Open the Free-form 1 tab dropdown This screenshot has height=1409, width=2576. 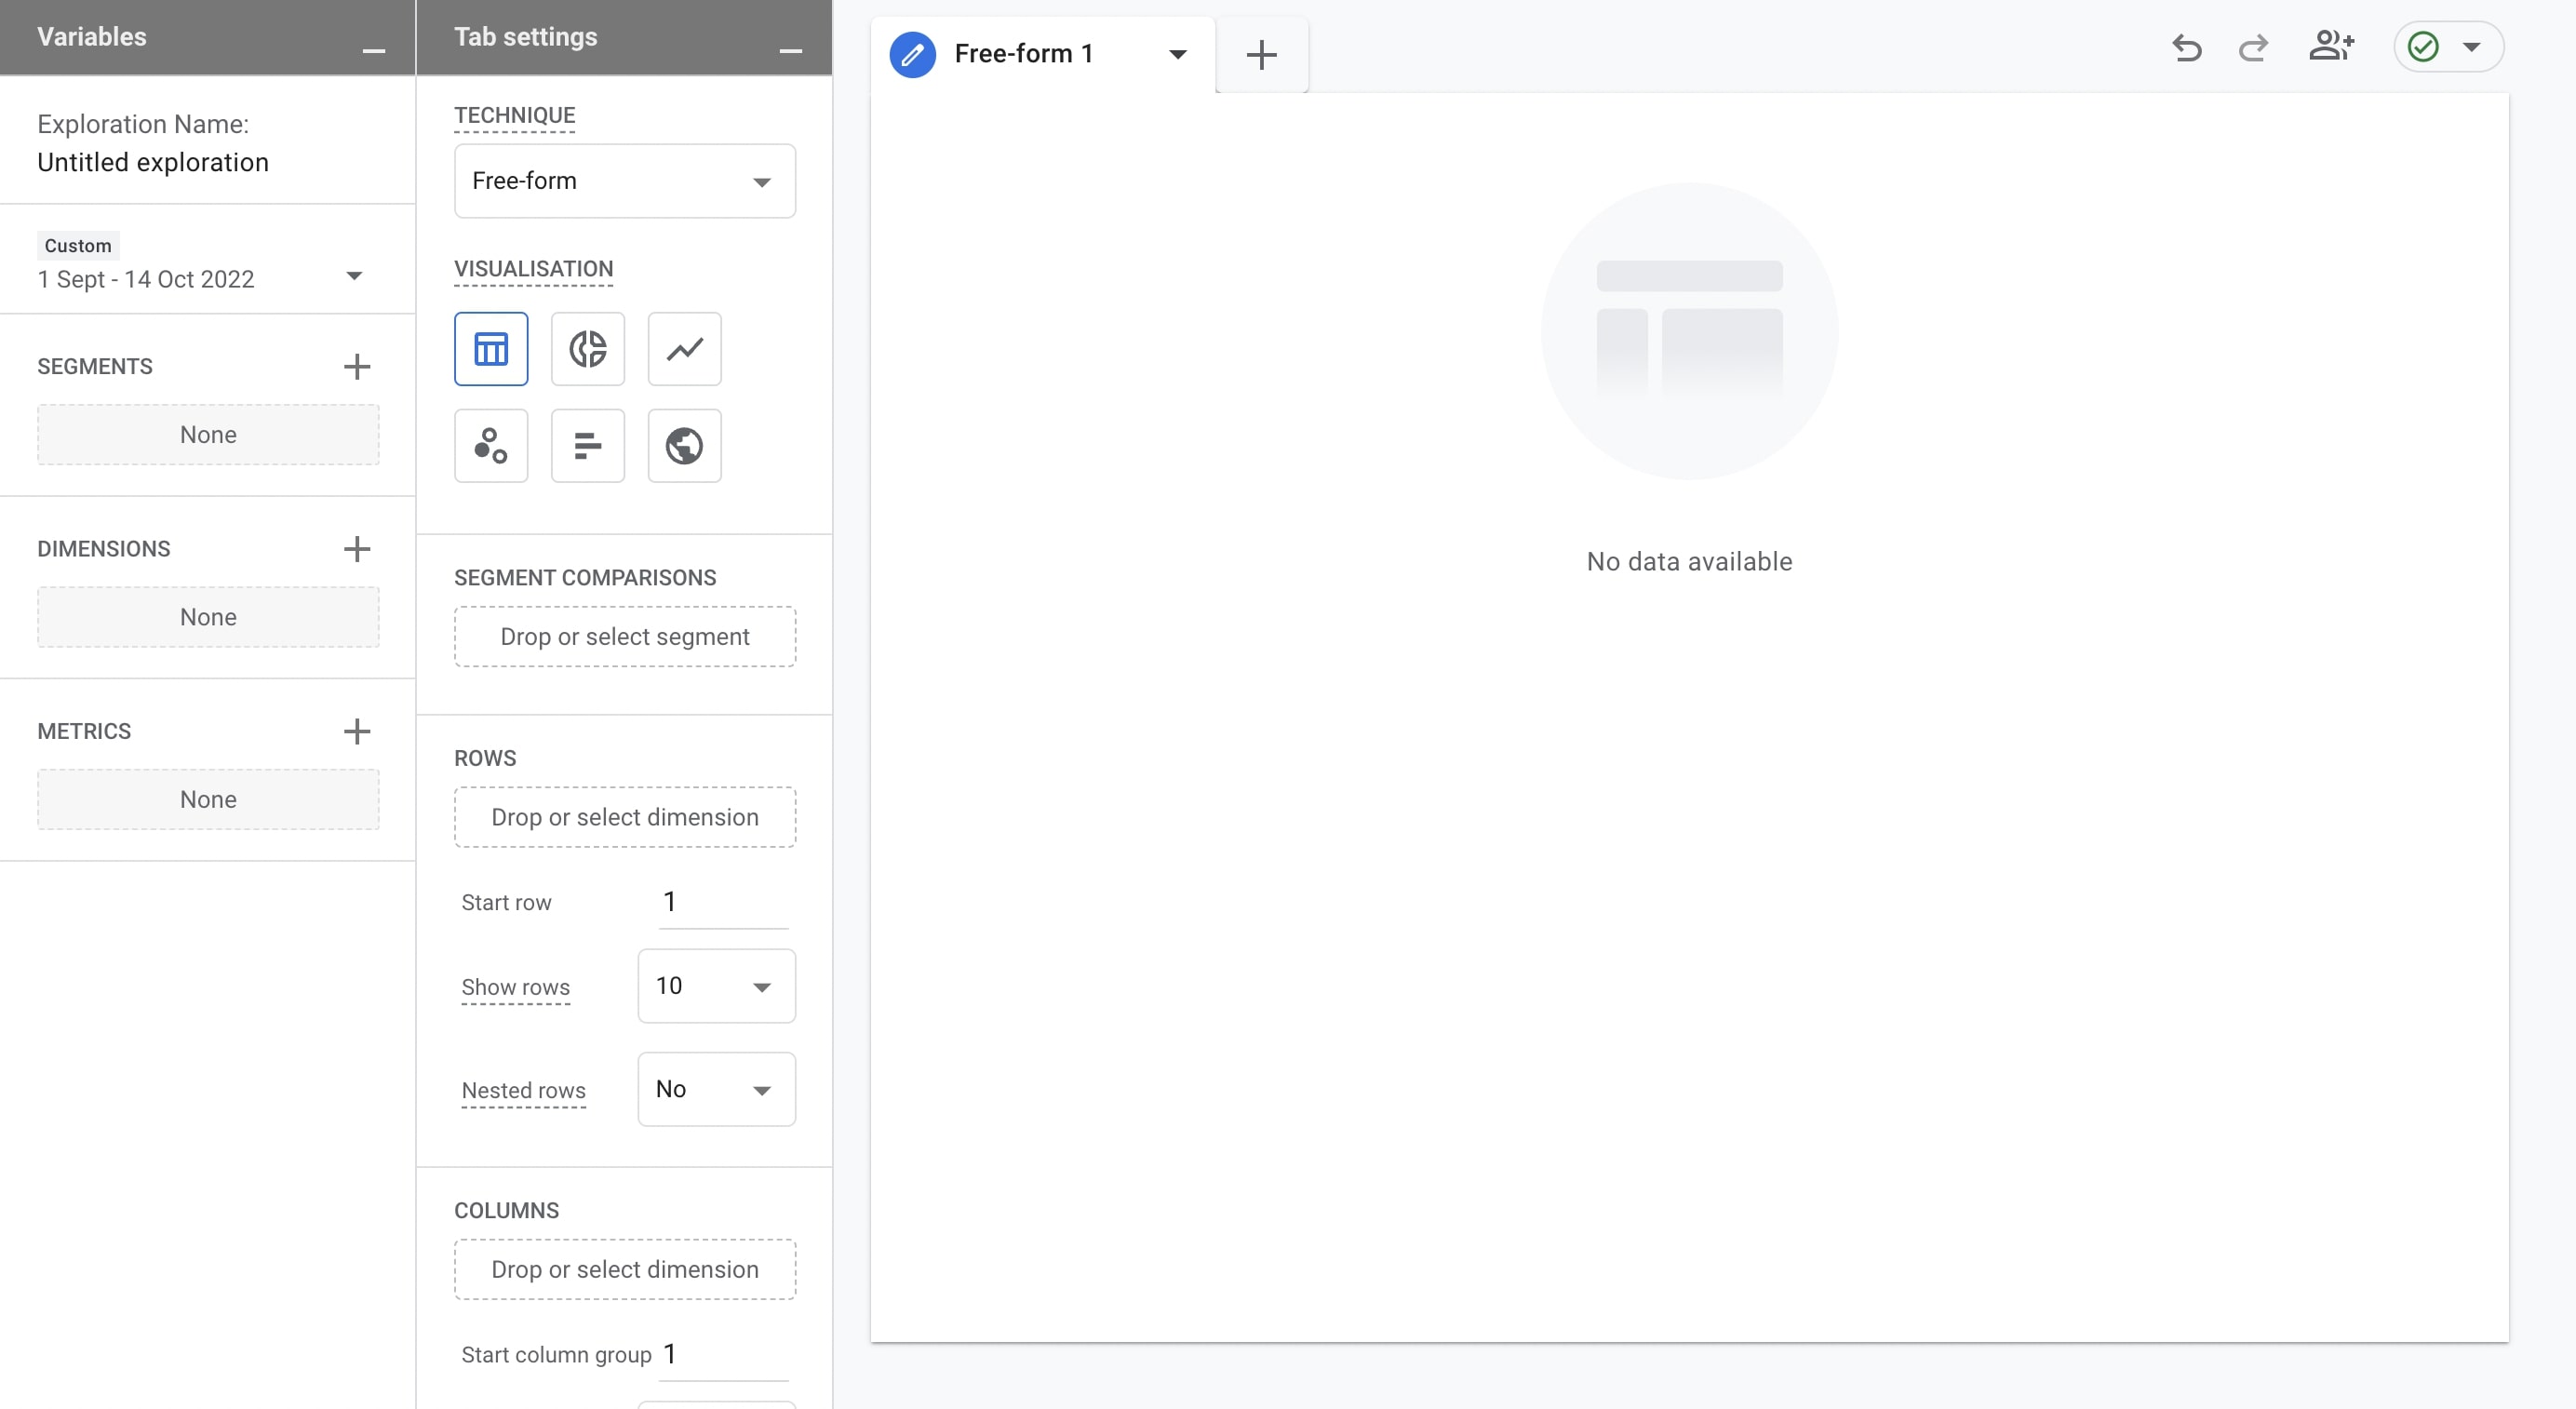tap(1180, 52)
